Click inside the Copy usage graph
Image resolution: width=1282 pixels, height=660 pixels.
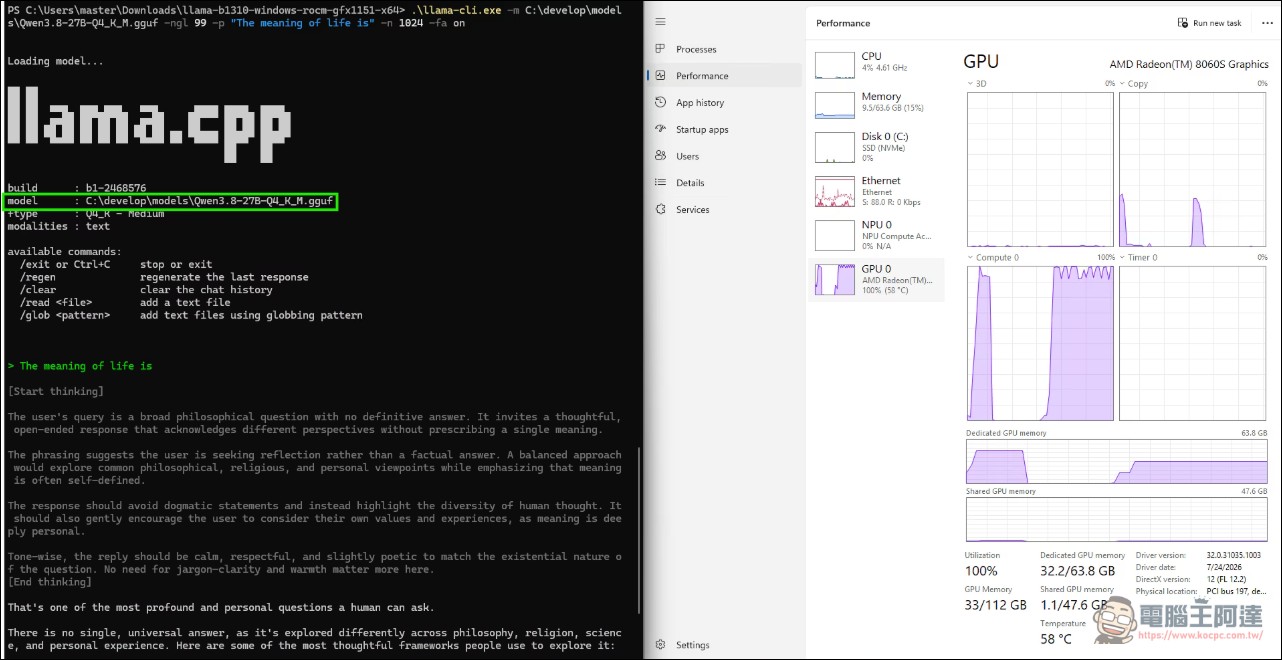[x=1193, y=170]
